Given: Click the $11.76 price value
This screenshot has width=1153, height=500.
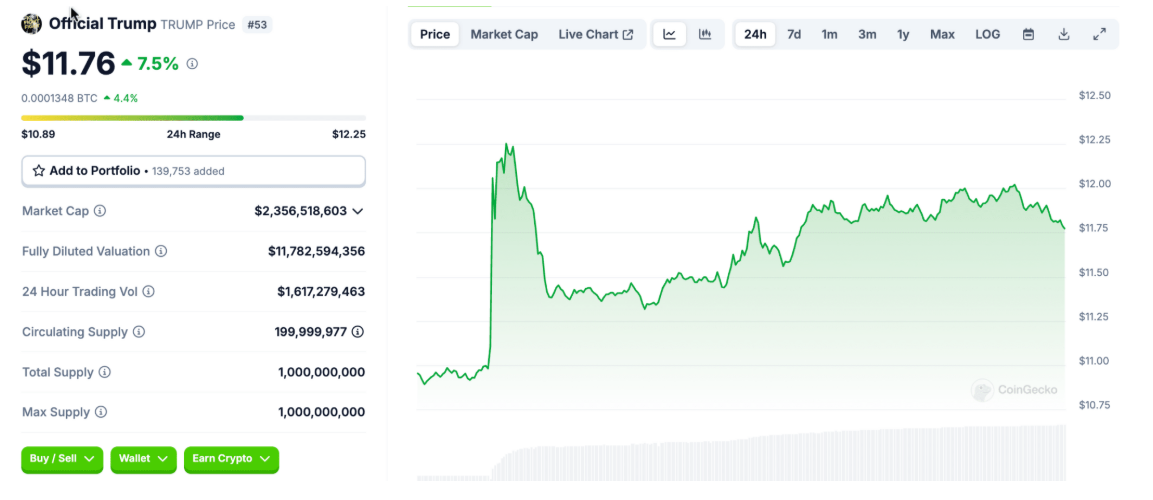Looking at the screenshot, I should [68, 64].
